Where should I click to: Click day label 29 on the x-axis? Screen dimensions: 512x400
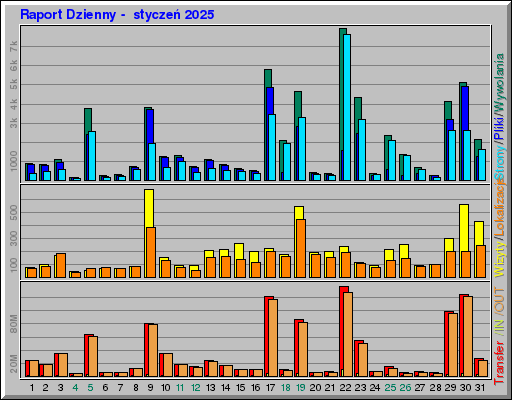pos(450,388)
